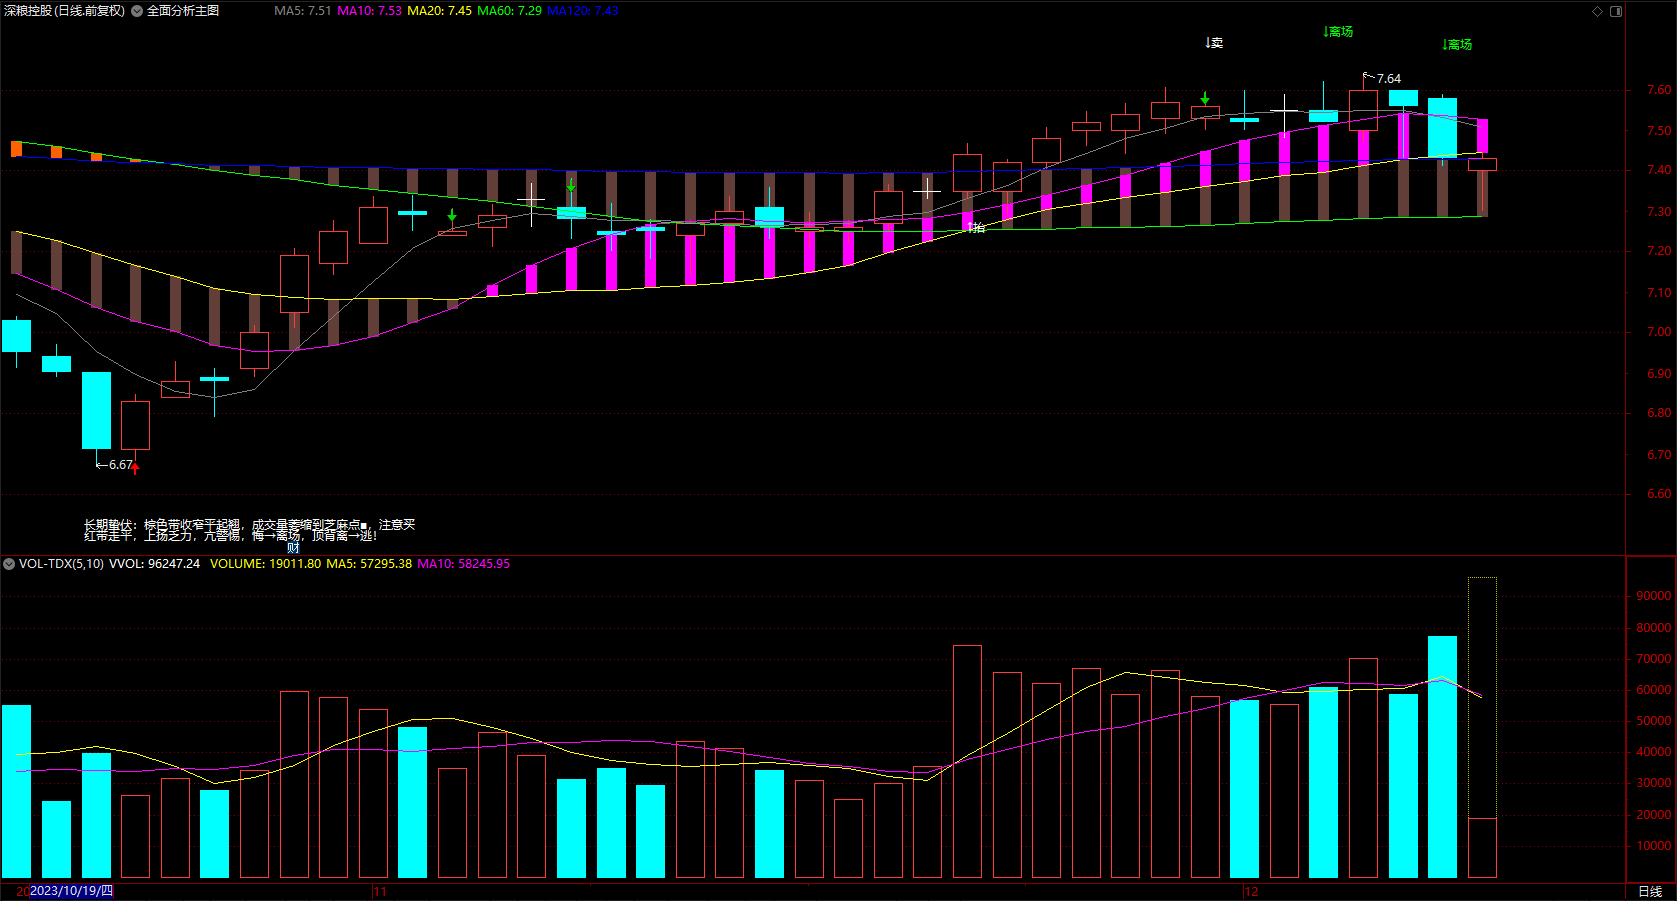Open the dropdown next to 深粮控股 title

point(137,11)
